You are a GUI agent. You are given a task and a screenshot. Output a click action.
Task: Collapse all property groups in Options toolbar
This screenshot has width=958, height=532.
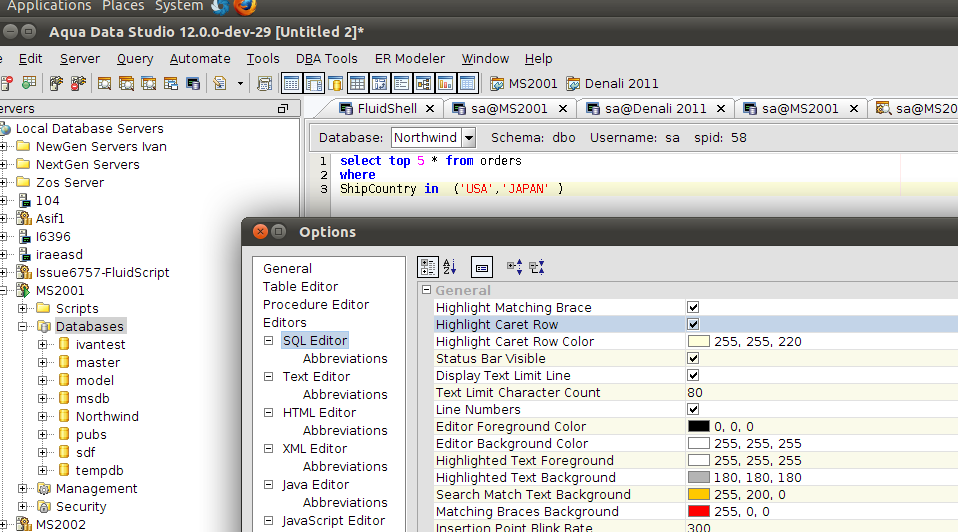click(x=536, y=267)
